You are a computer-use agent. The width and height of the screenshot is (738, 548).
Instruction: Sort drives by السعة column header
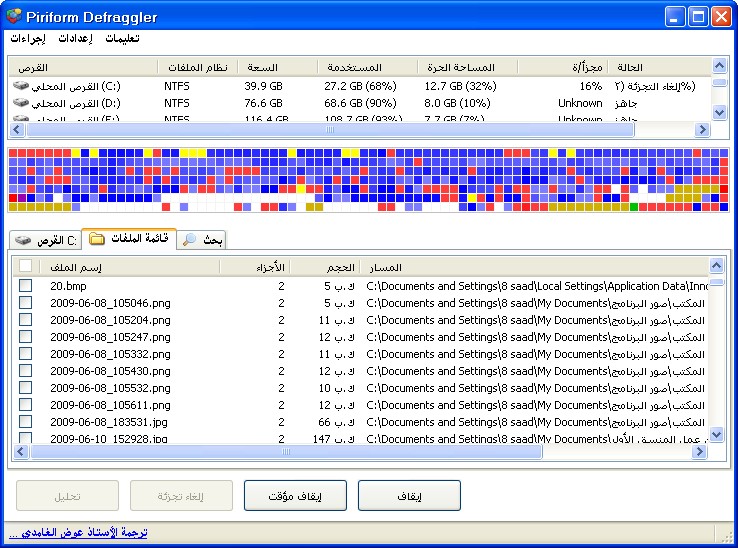tap(278, 67)
